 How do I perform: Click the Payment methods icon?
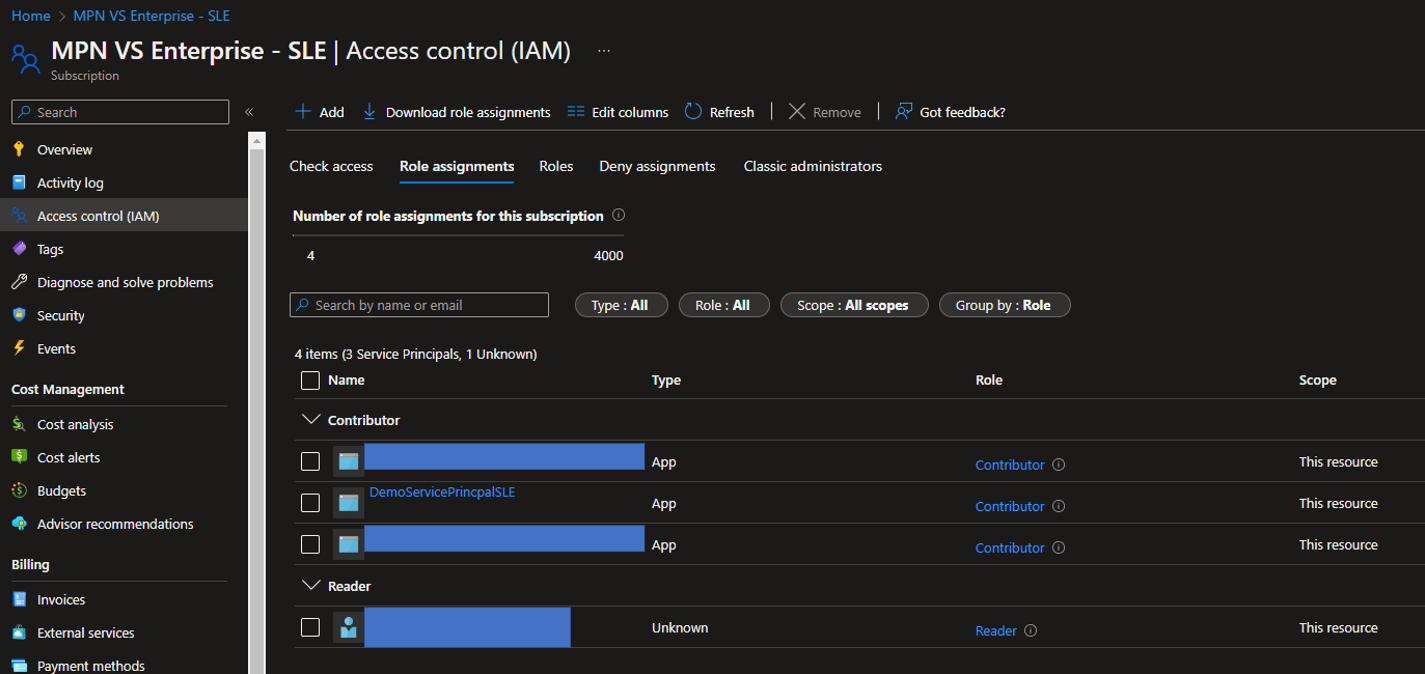click(x=18, y=665)
